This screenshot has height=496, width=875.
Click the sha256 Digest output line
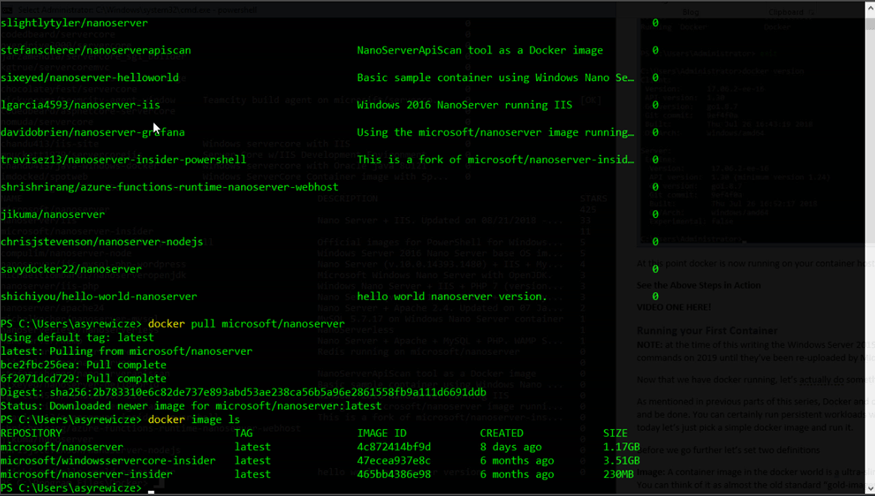[x=243, y=392]
